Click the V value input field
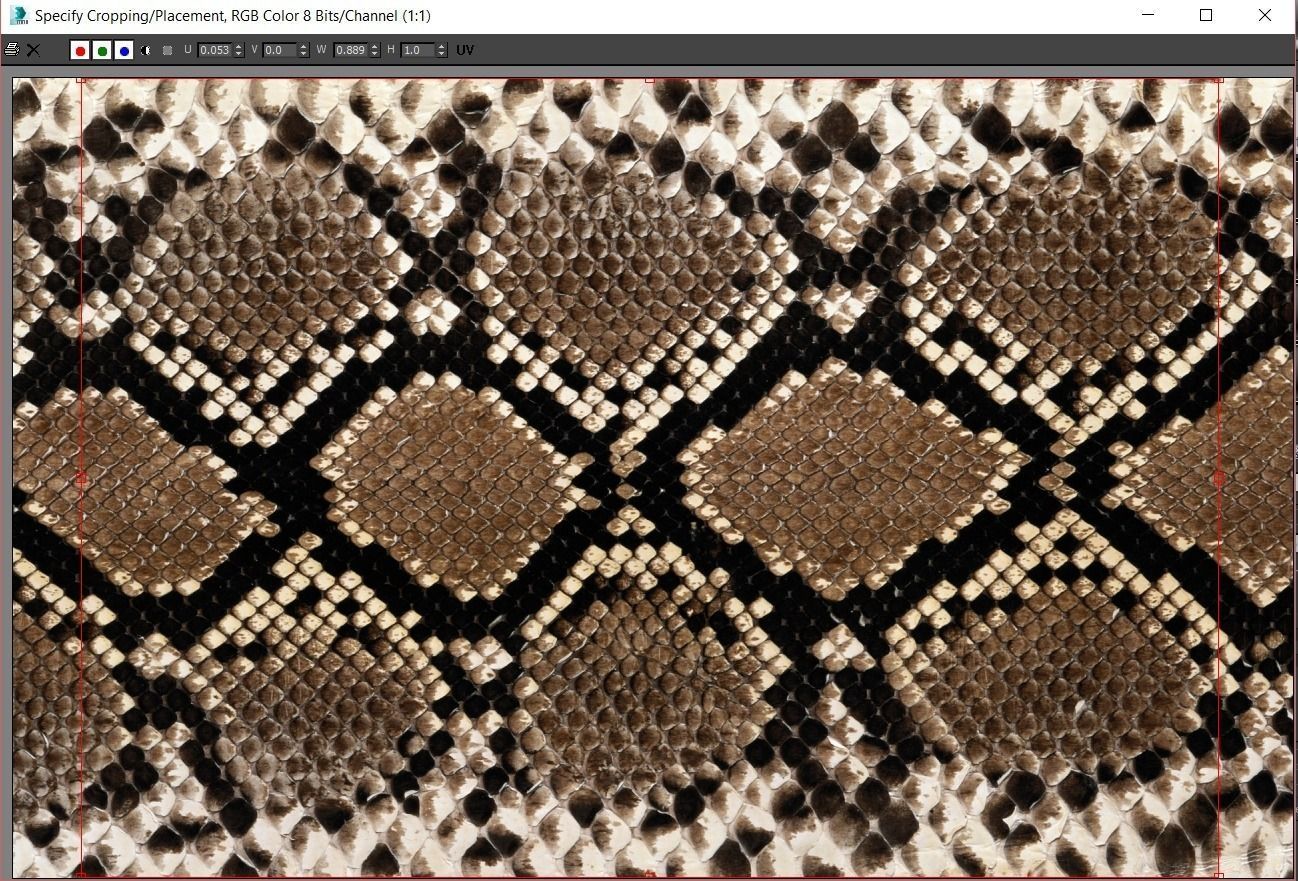This screenshot has width=1298, height=881. tap(279, 50)
